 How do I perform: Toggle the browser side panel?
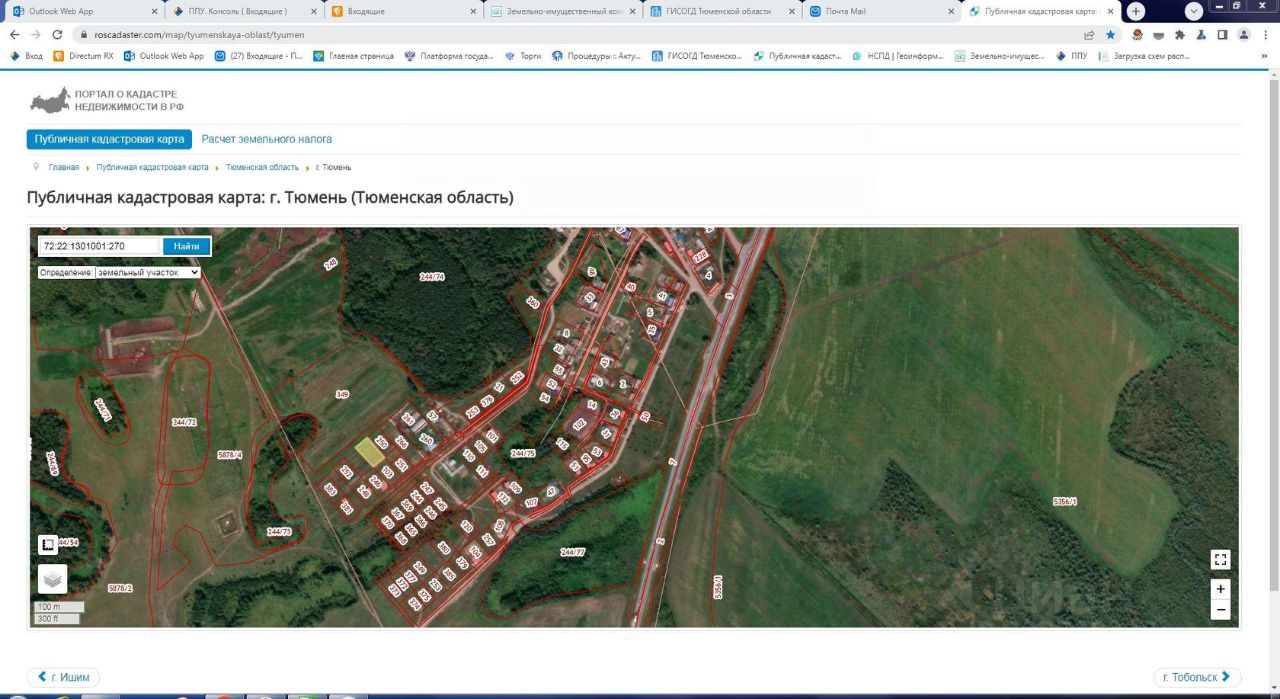[1222, 34]
